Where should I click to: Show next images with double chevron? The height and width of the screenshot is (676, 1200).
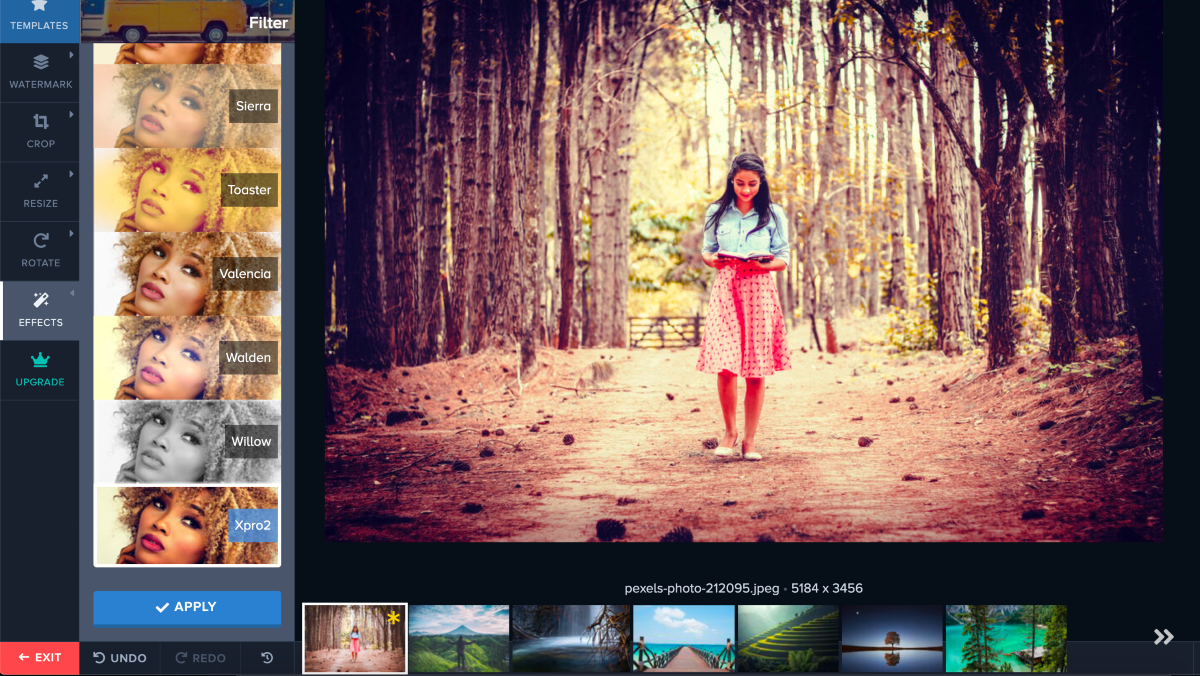[x=1163, y=637]
